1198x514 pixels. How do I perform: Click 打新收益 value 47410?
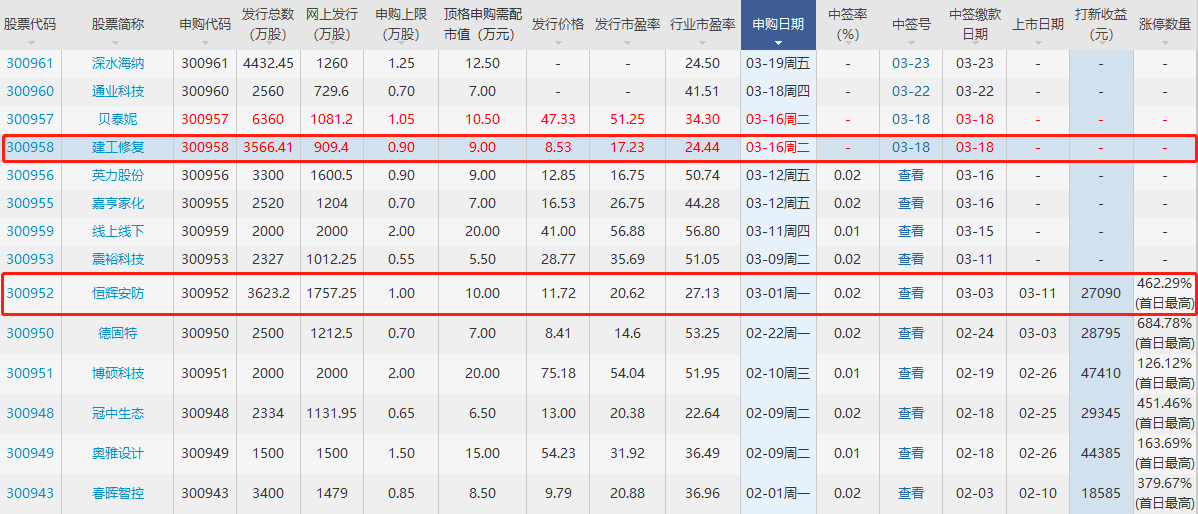(1101, 373)
